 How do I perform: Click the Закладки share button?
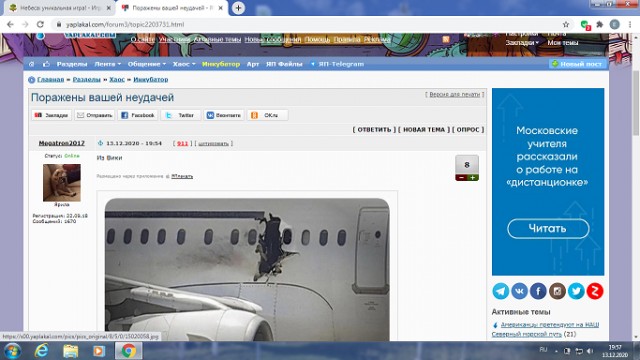click(51, 116)
